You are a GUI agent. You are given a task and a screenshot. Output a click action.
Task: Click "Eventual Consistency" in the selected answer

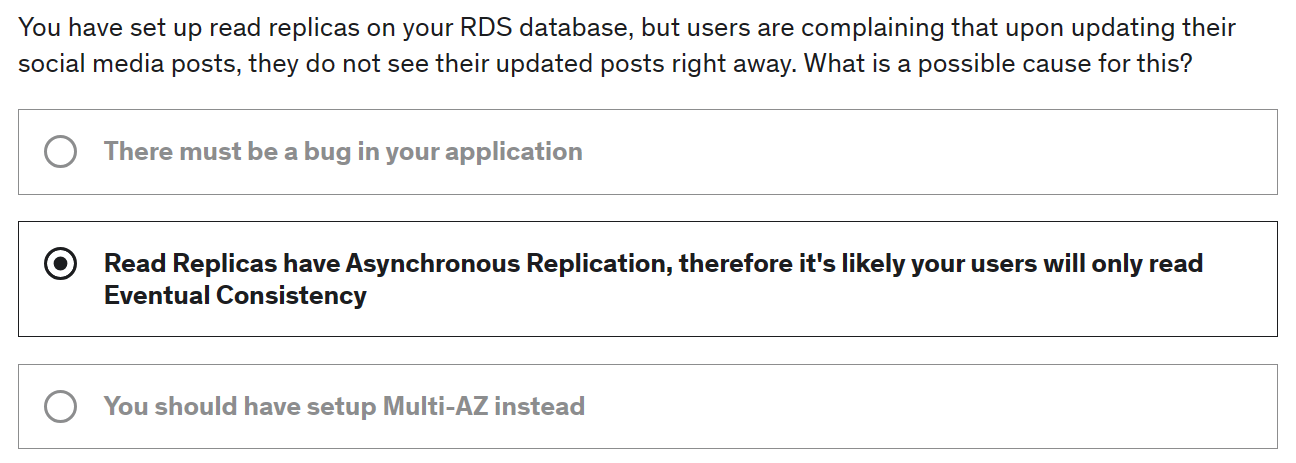point(235,296)
